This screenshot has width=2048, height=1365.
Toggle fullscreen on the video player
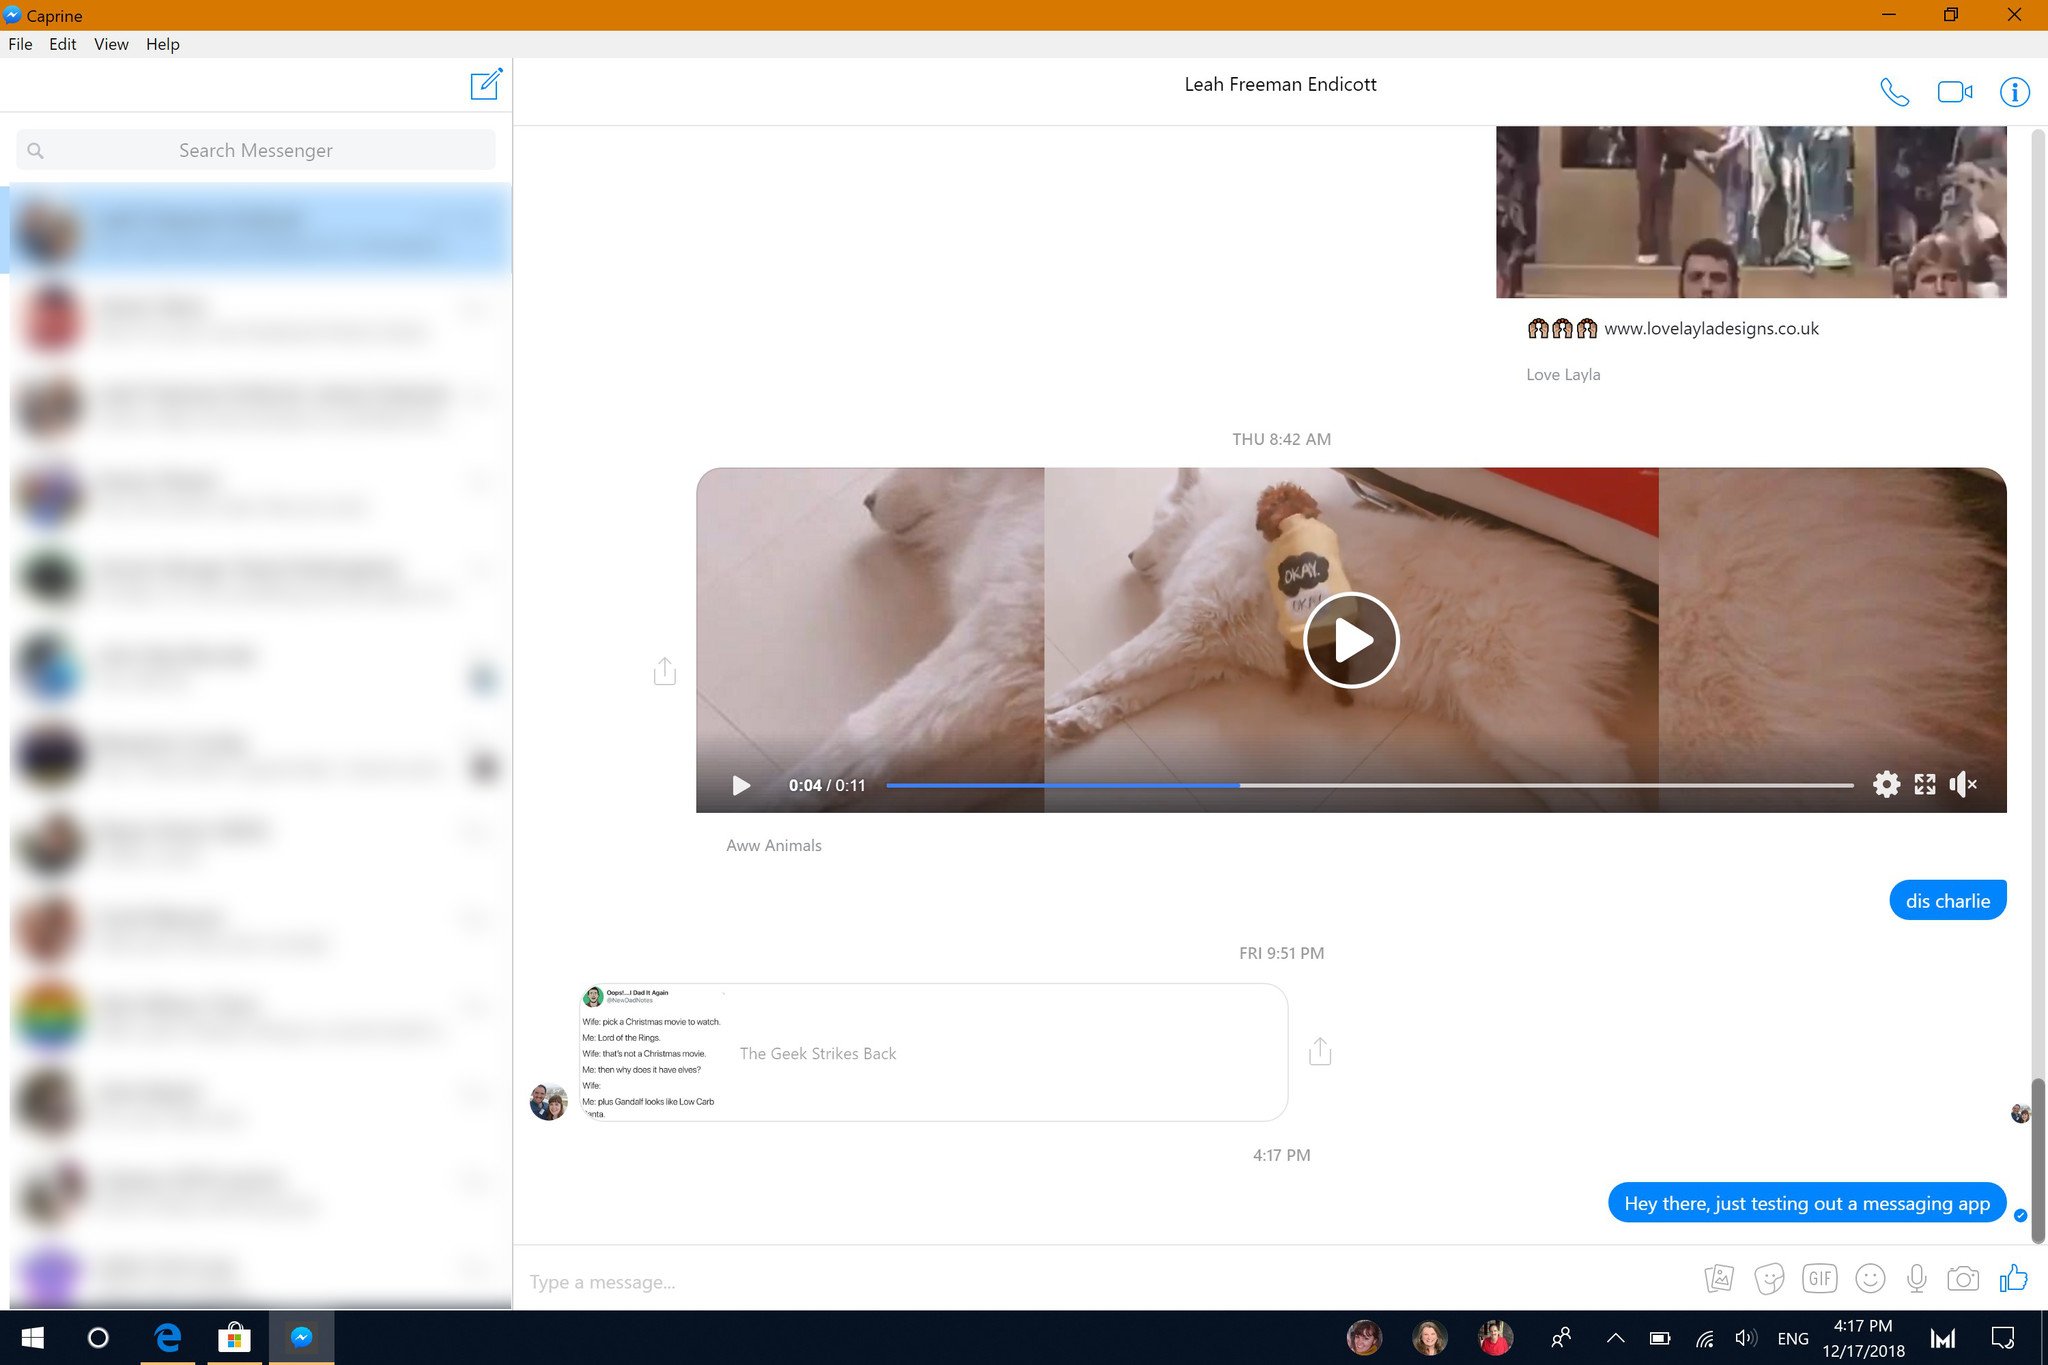[x=1925, y=785]
